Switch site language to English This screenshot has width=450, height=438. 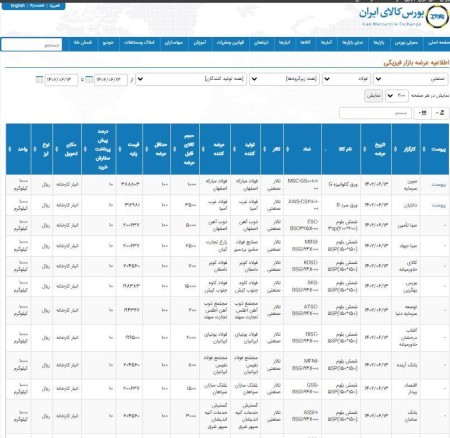(17, 6)
